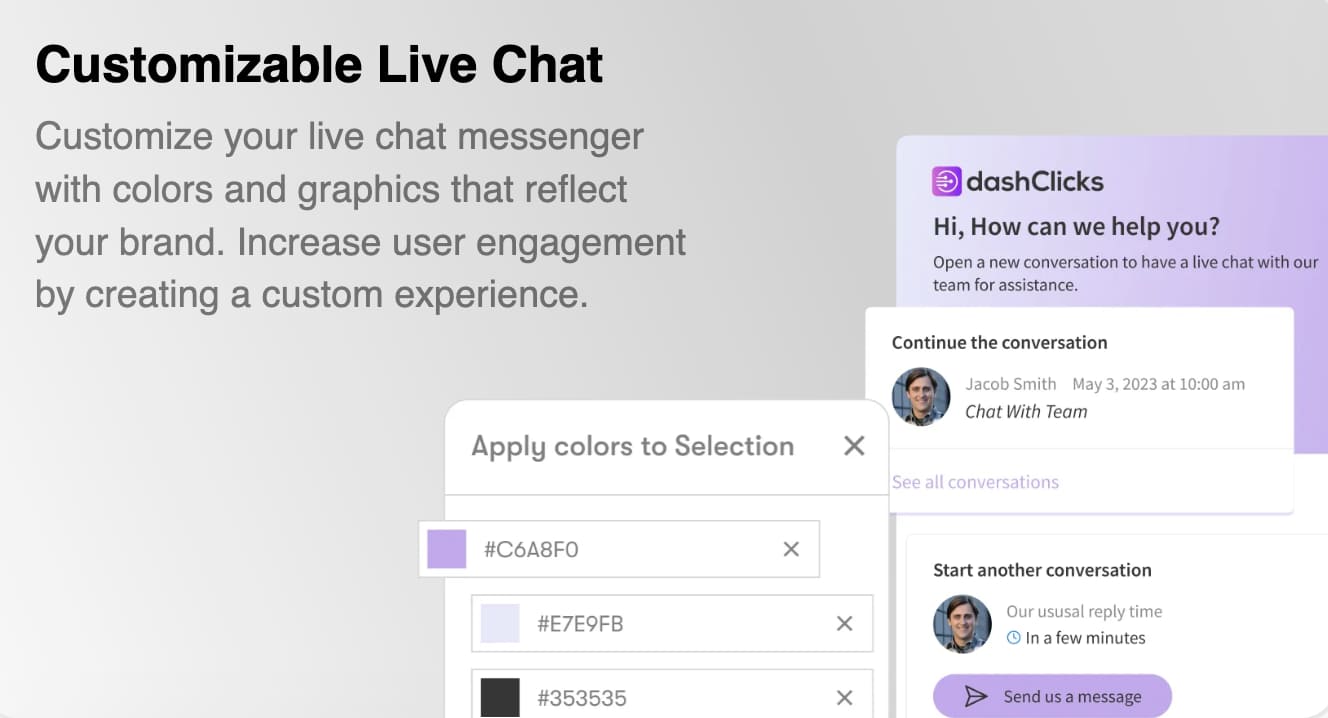1328x718 pixels.
Task: Click the Hi, How can we help you? greeting
Action: (x=1076, y=227)
